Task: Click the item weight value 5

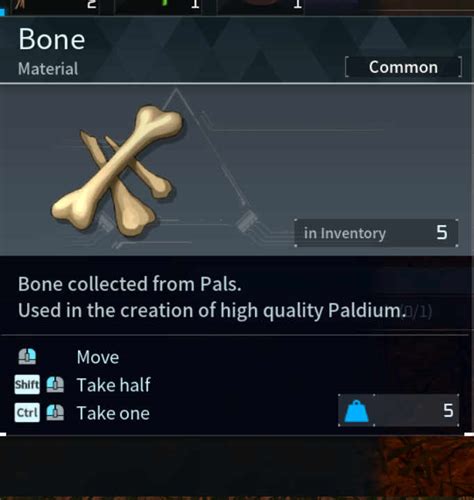Action: click(x=448, y=410)
